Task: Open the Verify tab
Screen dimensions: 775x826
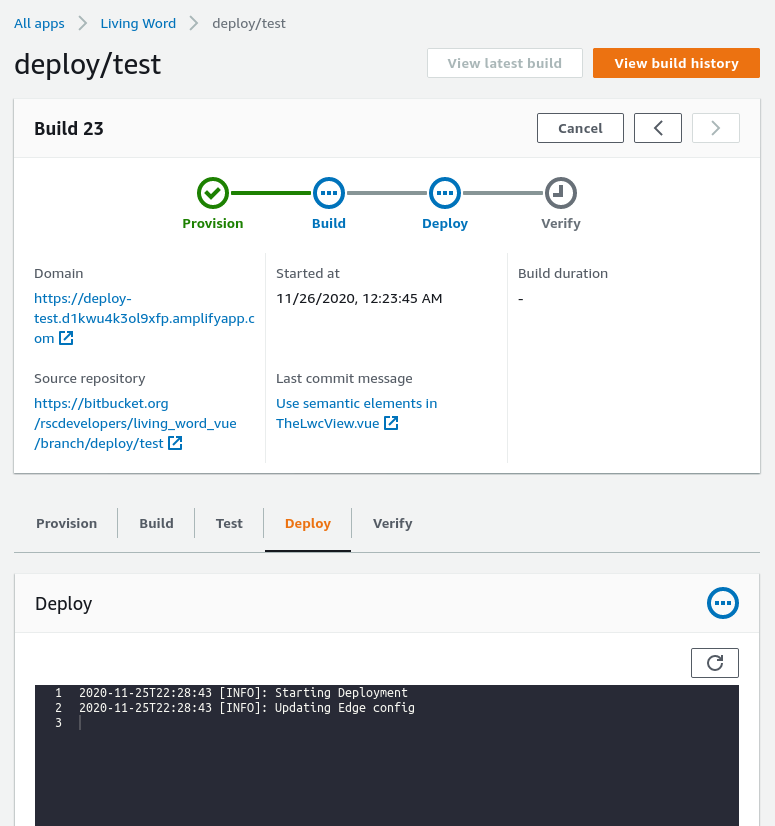Action: coord(392,523)
